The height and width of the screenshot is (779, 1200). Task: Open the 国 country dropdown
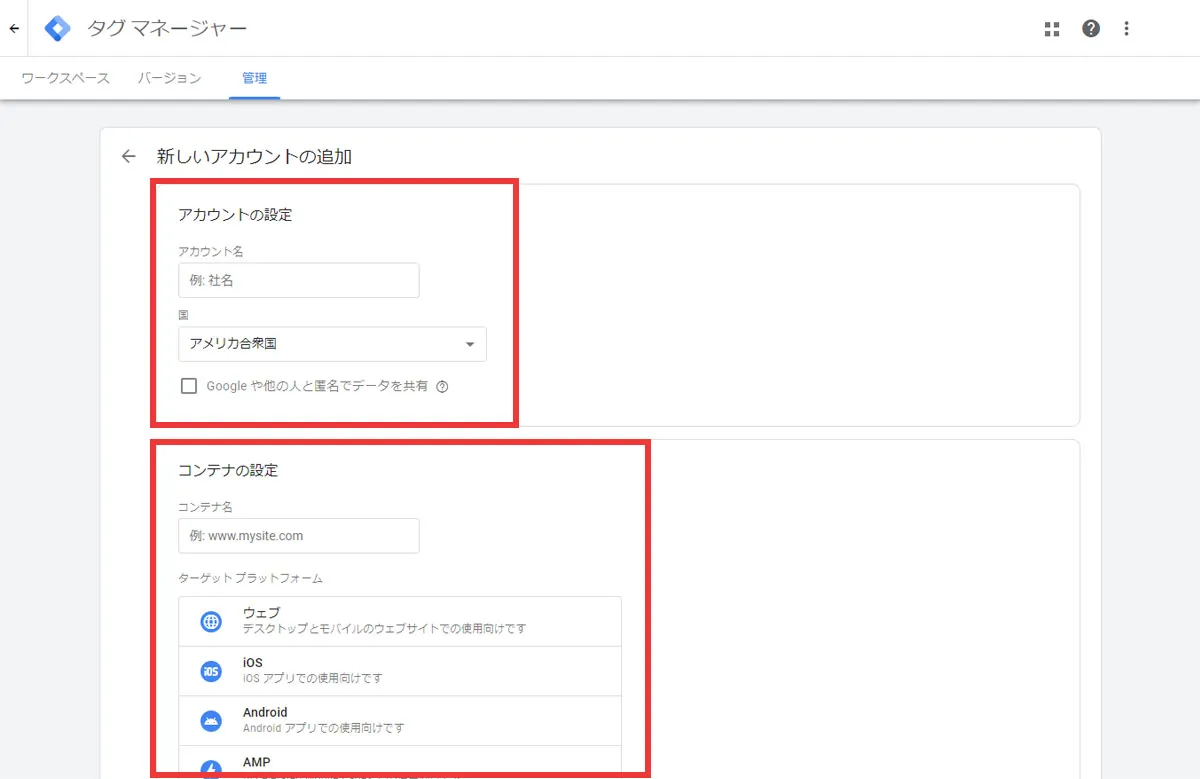[x=332, y=344]
